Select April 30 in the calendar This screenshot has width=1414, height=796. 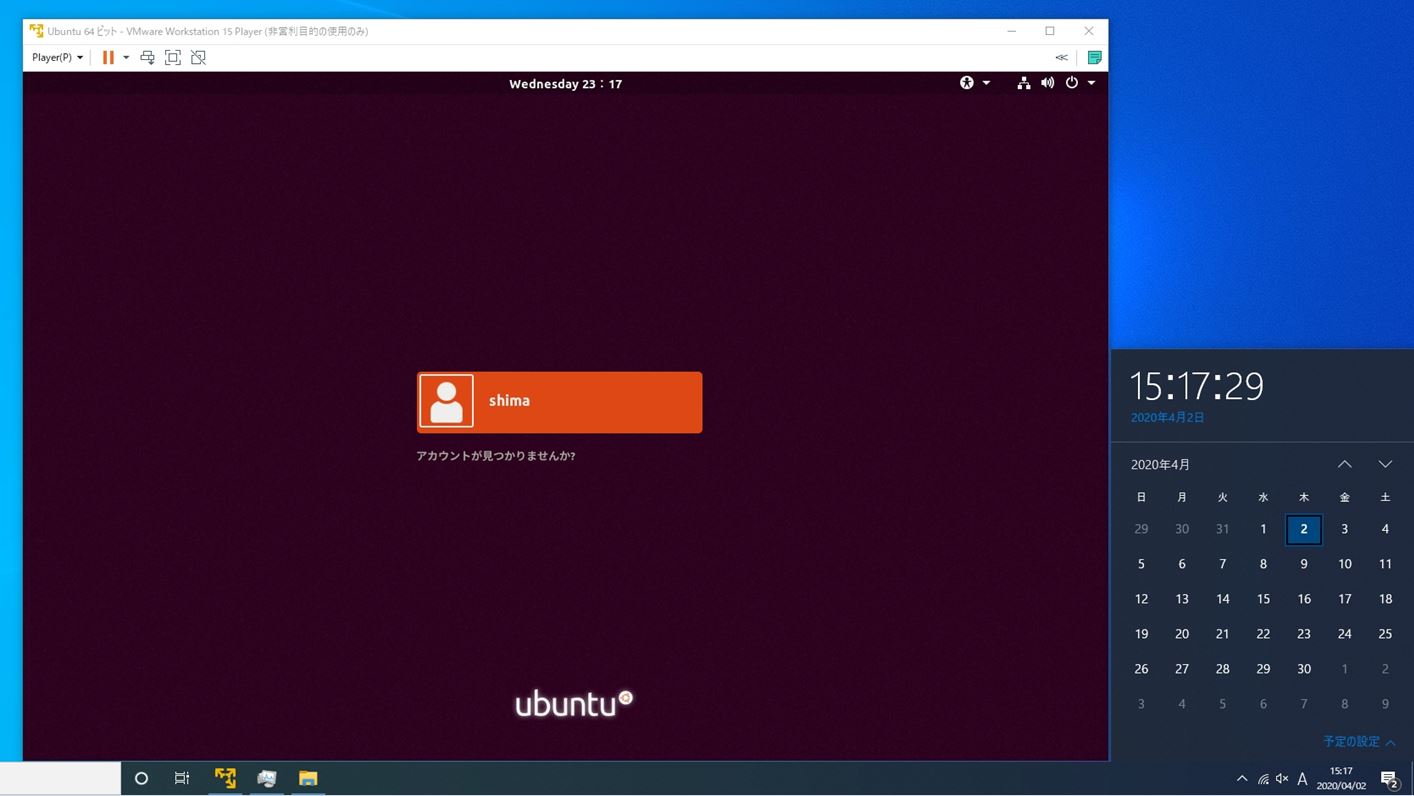(x=1304, y=669)
